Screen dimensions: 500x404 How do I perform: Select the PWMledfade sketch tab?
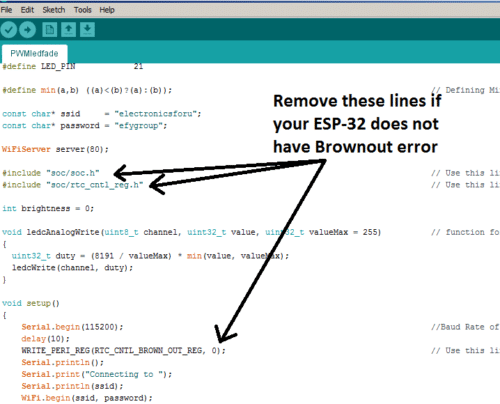click(34, 54)
